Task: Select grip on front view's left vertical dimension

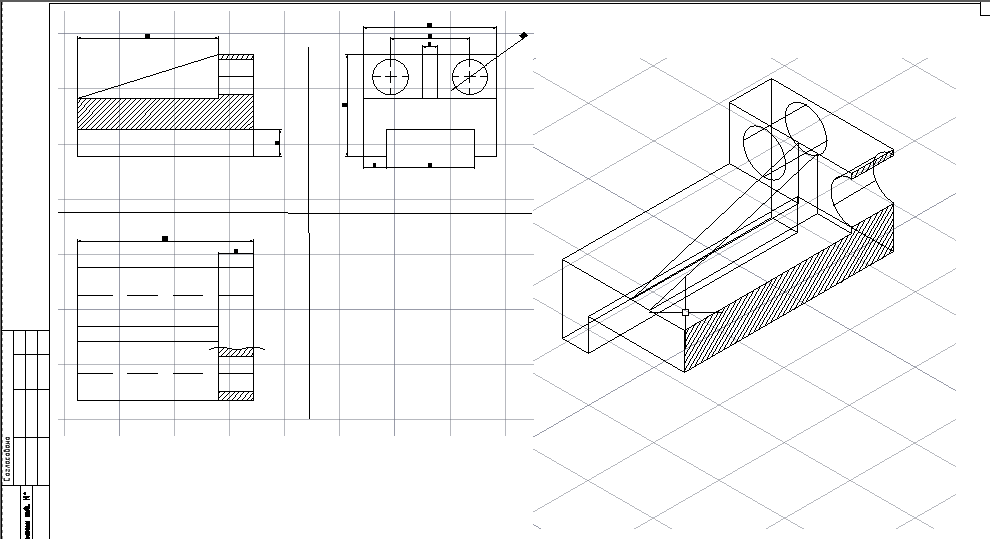Action: pyautogui.click(x=345, y=104)
